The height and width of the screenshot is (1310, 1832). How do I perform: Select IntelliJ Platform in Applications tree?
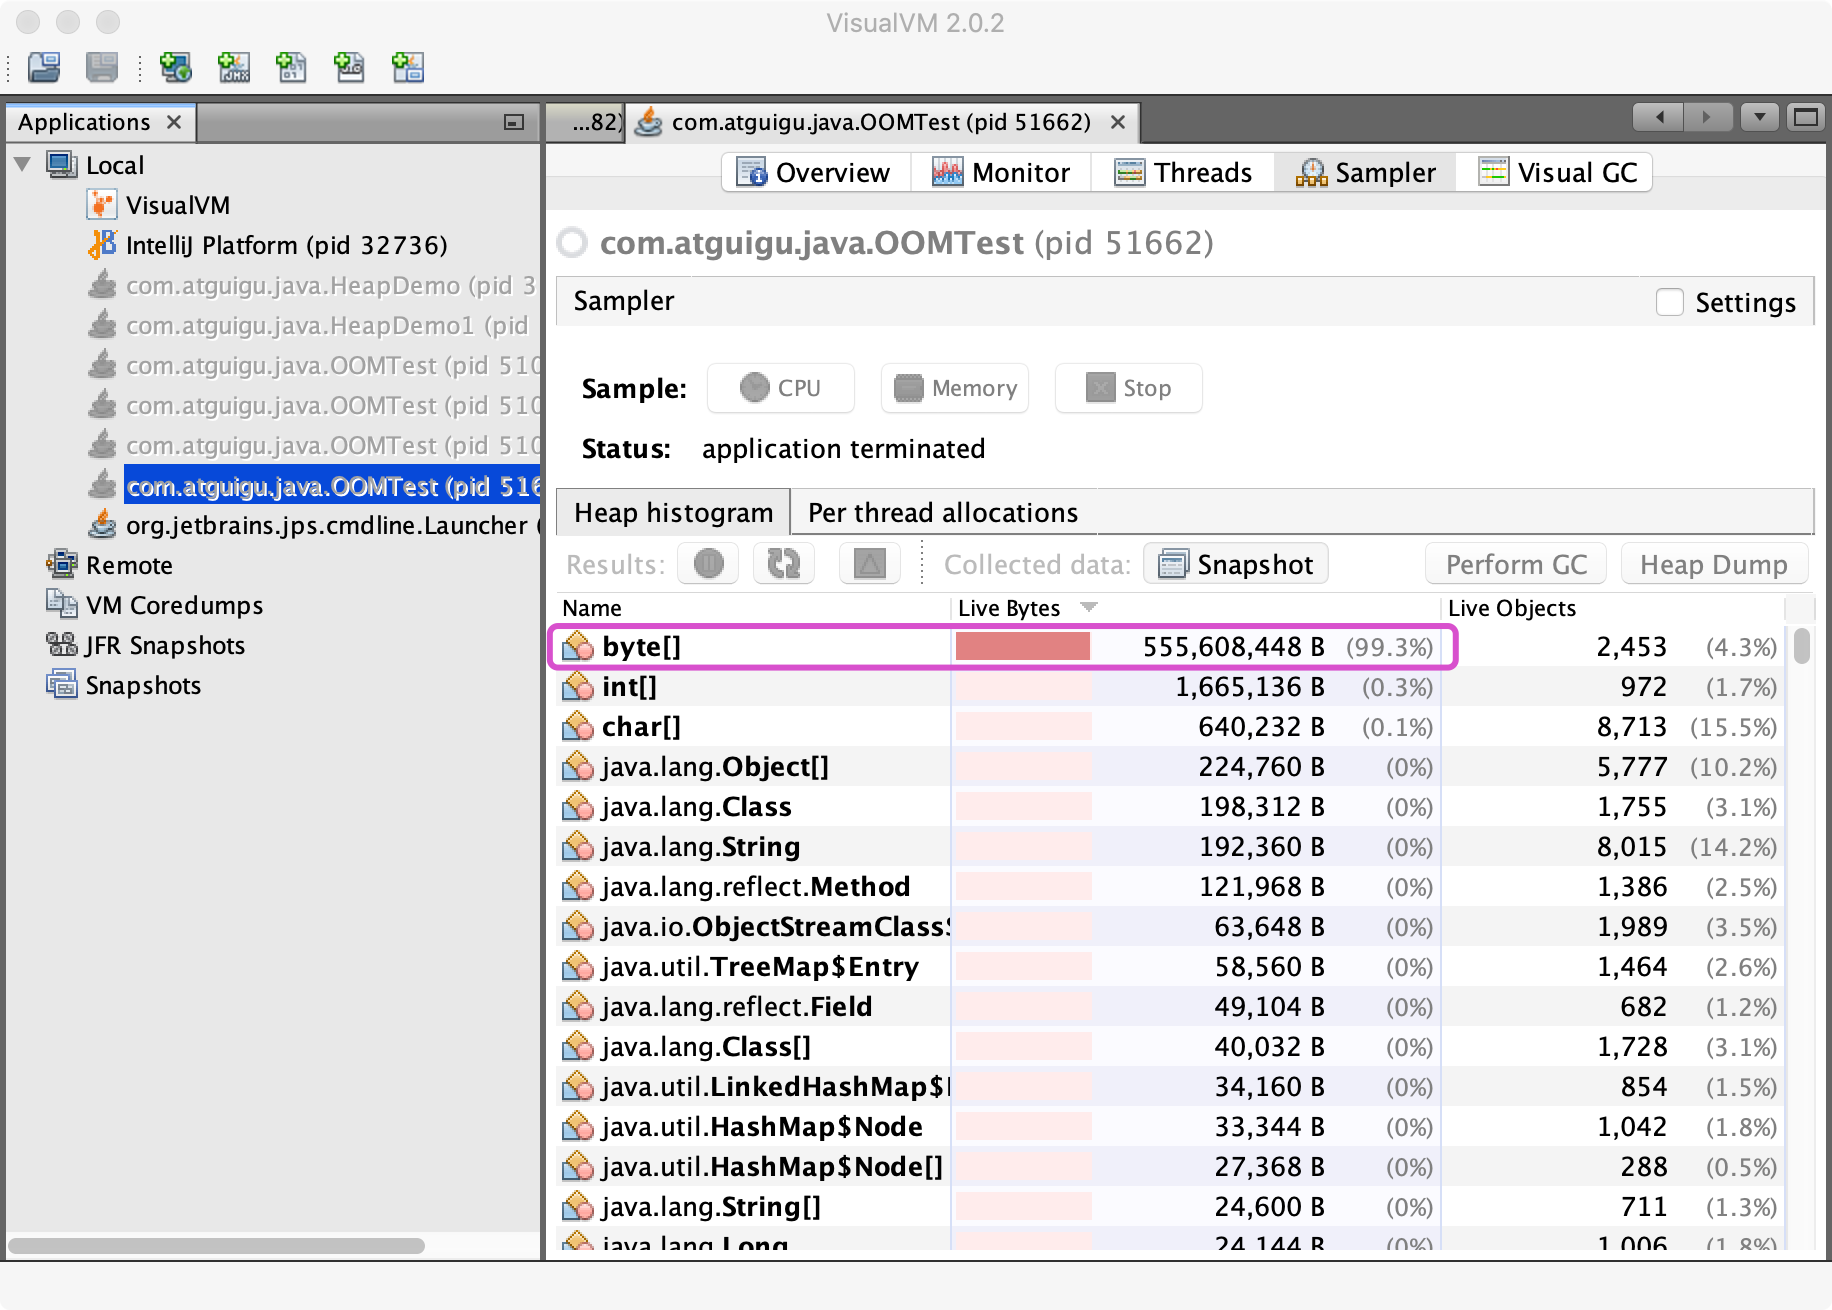click(286, 245)
